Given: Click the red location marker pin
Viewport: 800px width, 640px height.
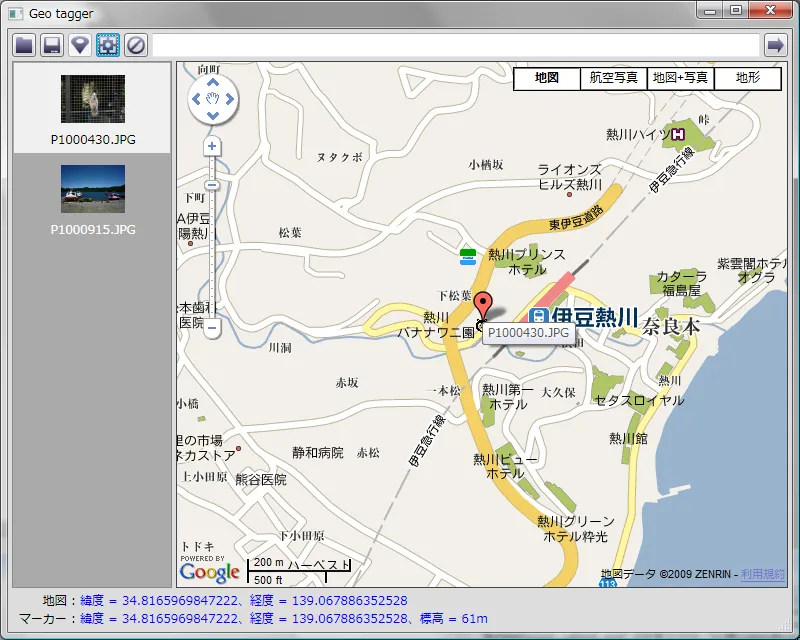Looking at the screenshot, I should click(x=484, y=304).
